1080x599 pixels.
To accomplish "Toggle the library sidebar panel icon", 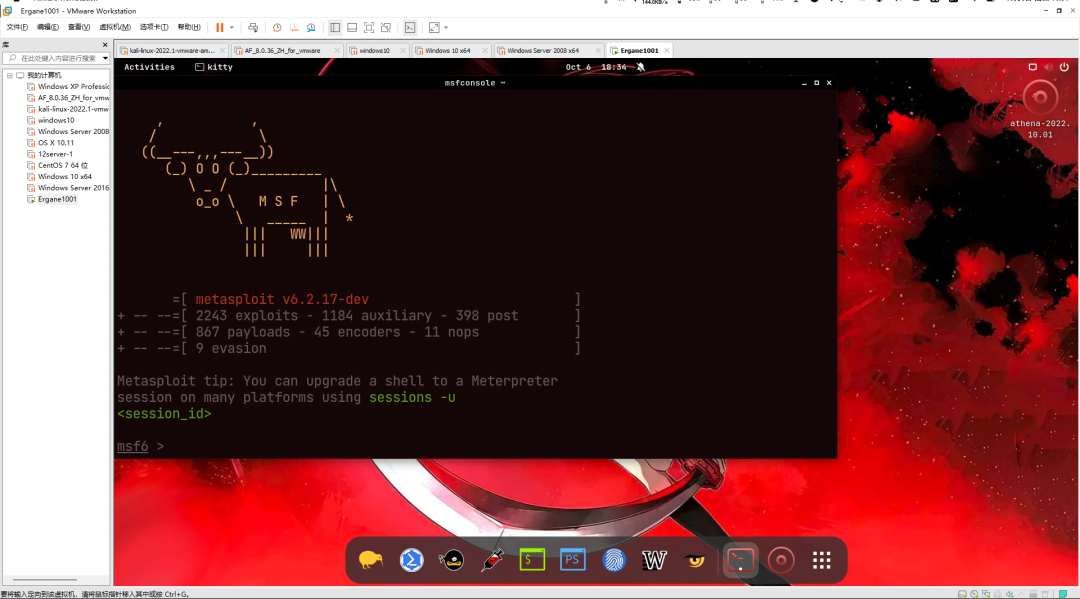I will [335, 28].
